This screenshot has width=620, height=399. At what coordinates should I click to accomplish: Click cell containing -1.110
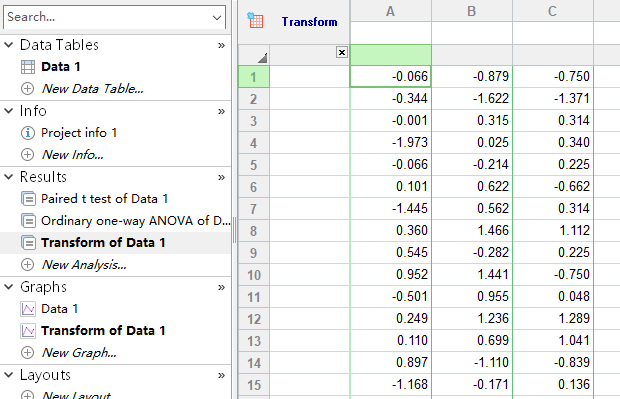[472, 362]
